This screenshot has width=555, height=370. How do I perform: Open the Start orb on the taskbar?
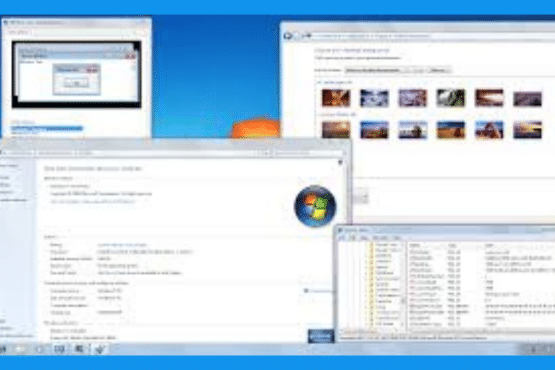click(3, 349)
